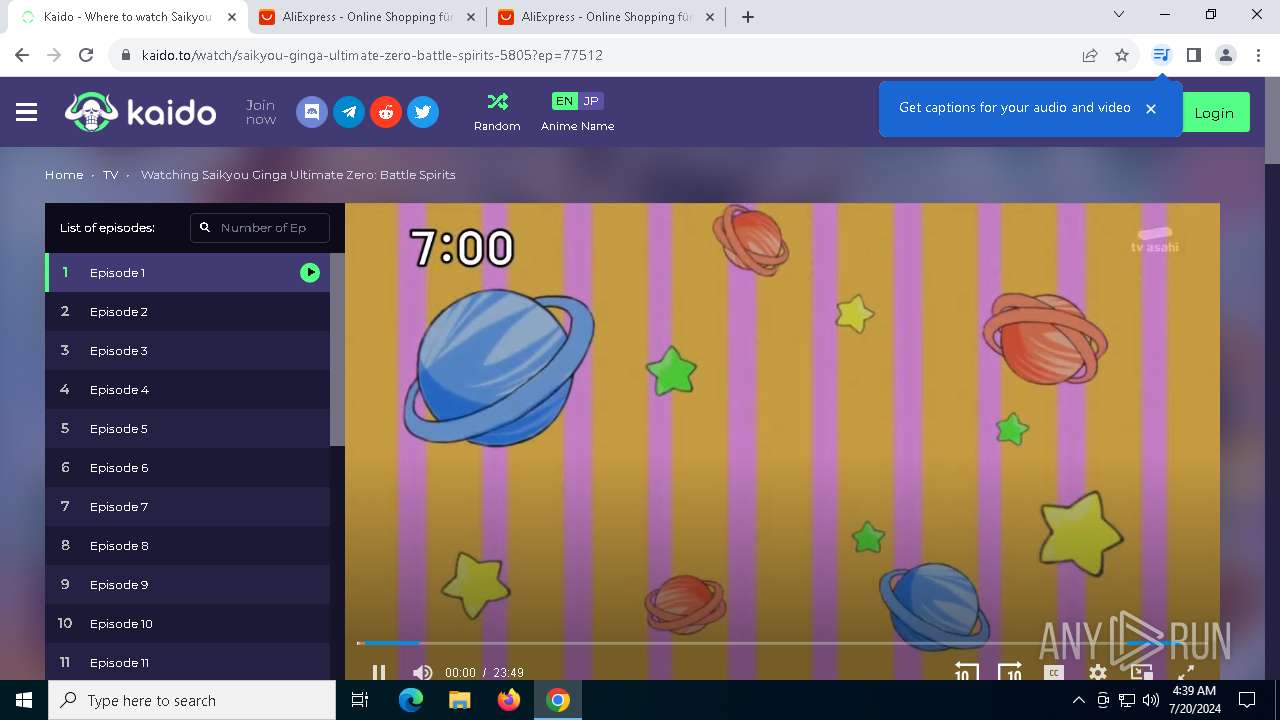Image resolution: width=1280 pixels, height=720 pixels.
Task: Show hidden system tray icons
Action: (1079, 700)
